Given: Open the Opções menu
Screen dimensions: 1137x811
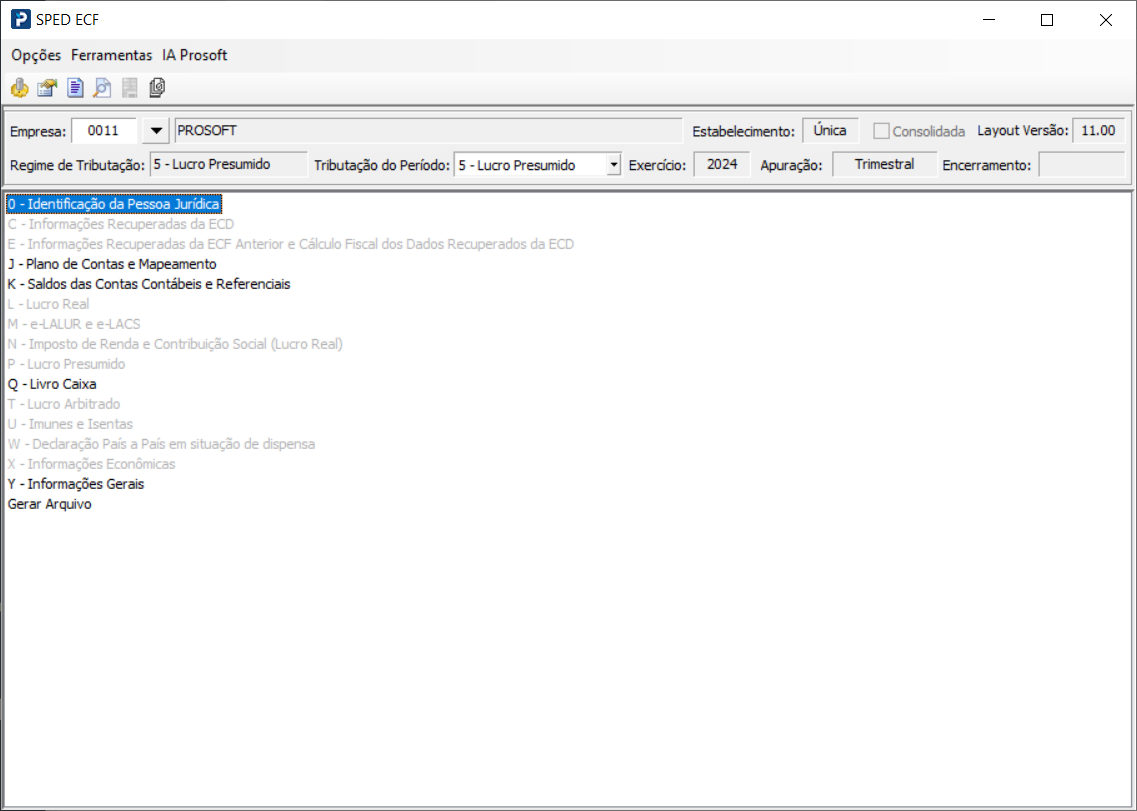Looking at the screenshot, I should coord(36,55).
